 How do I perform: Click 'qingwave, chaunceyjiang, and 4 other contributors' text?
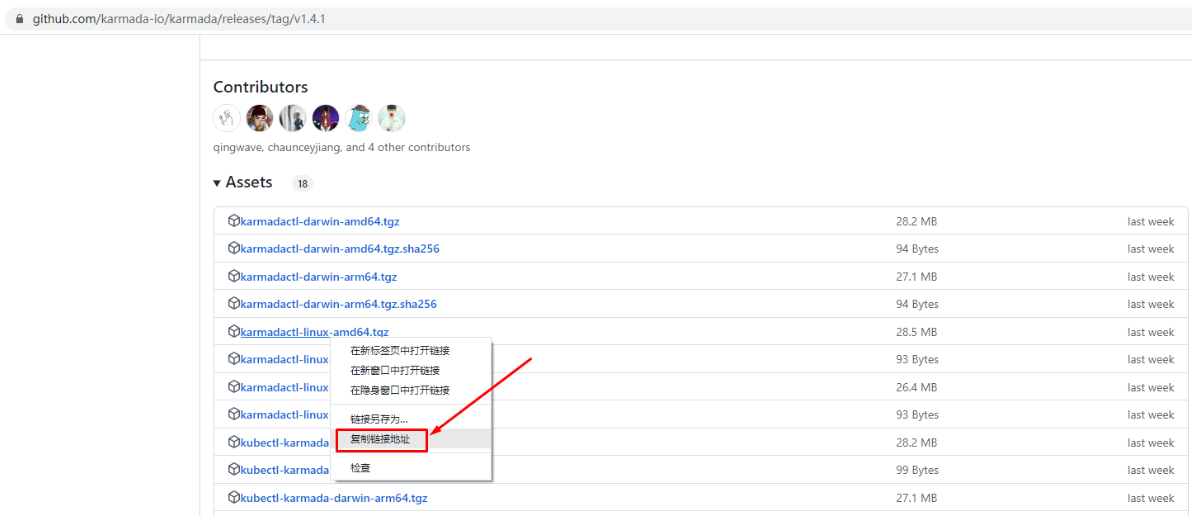coord(342,147)
